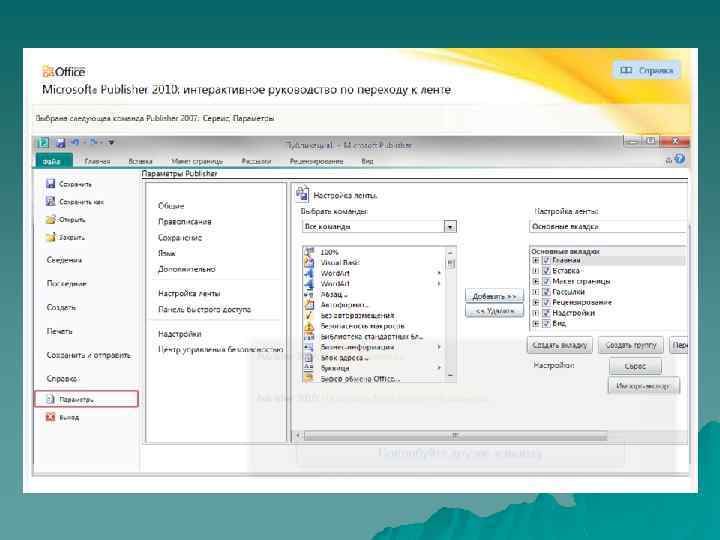Open the Основные вкладки combo box
Screen dimensions: 720x540
pyautogui.click(x=607, y=226)
